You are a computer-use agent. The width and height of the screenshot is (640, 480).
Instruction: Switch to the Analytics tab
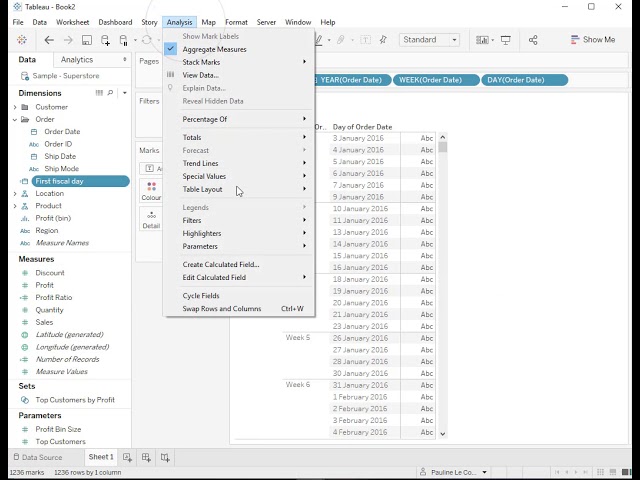tap(77, 60)
